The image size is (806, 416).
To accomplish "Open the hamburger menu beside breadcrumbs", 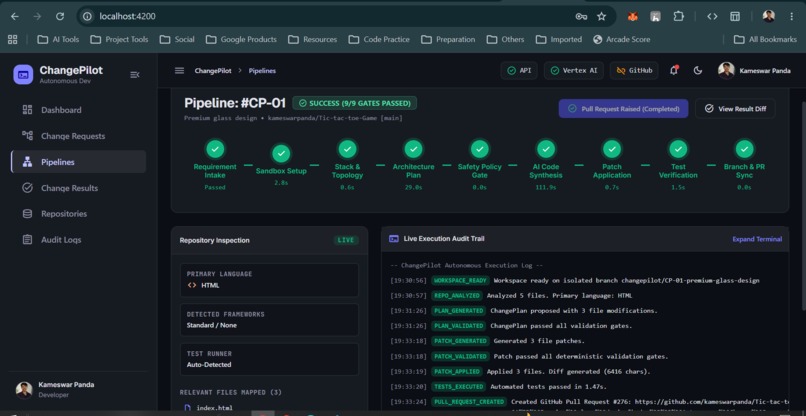I will pos(179,70).
